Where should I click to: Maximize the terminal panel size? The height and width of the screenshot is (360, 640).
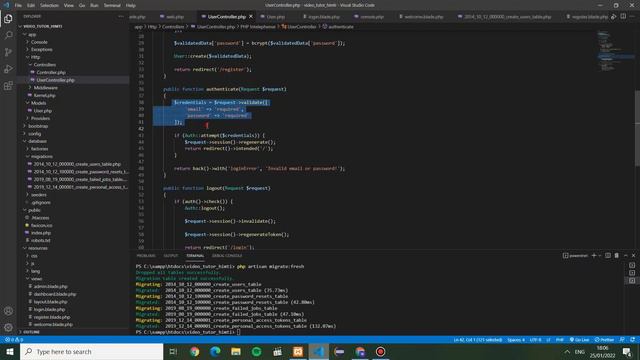(x=625, y=256)
